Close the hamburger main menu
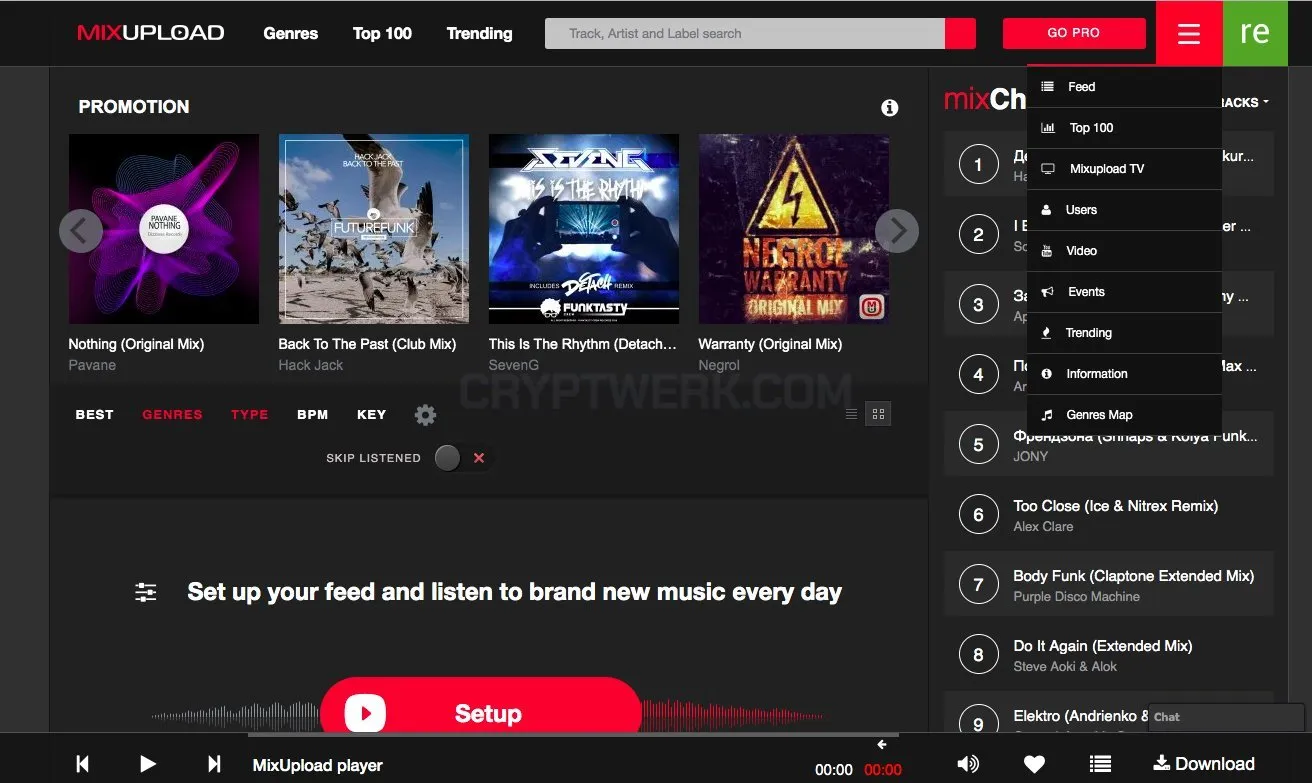 (x=1189, y=33)
